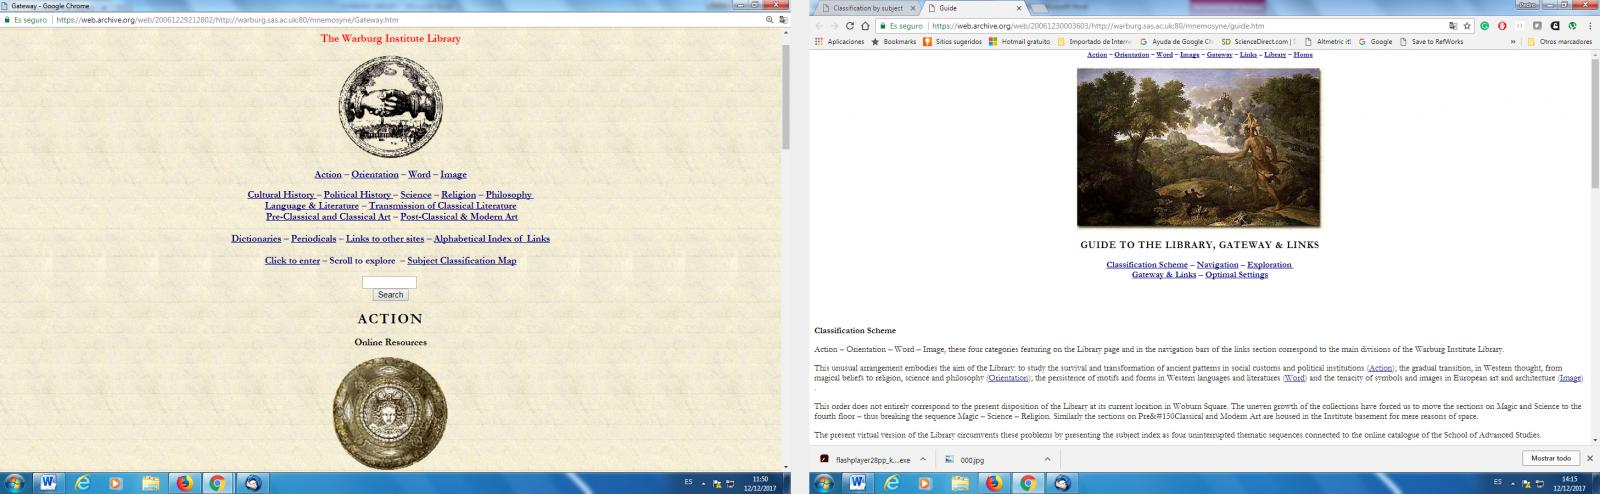This screenshot has height=494, width=1600.
Task: Show hidden tray icons in the second taskbar
Action: tap(1514, 482)
